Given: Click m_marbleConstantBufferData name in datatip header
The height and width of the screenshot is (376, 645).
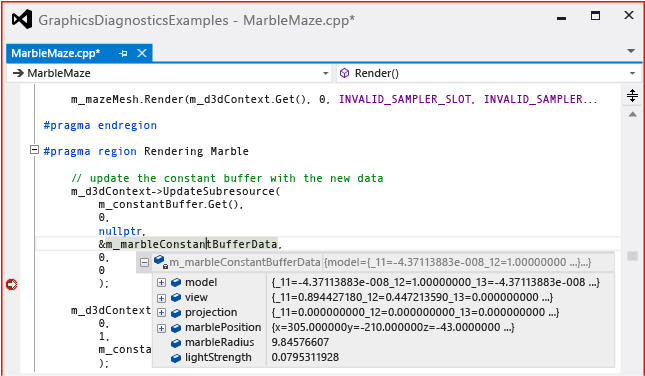Looking at the screenshot, I should (x=245, y=262).
